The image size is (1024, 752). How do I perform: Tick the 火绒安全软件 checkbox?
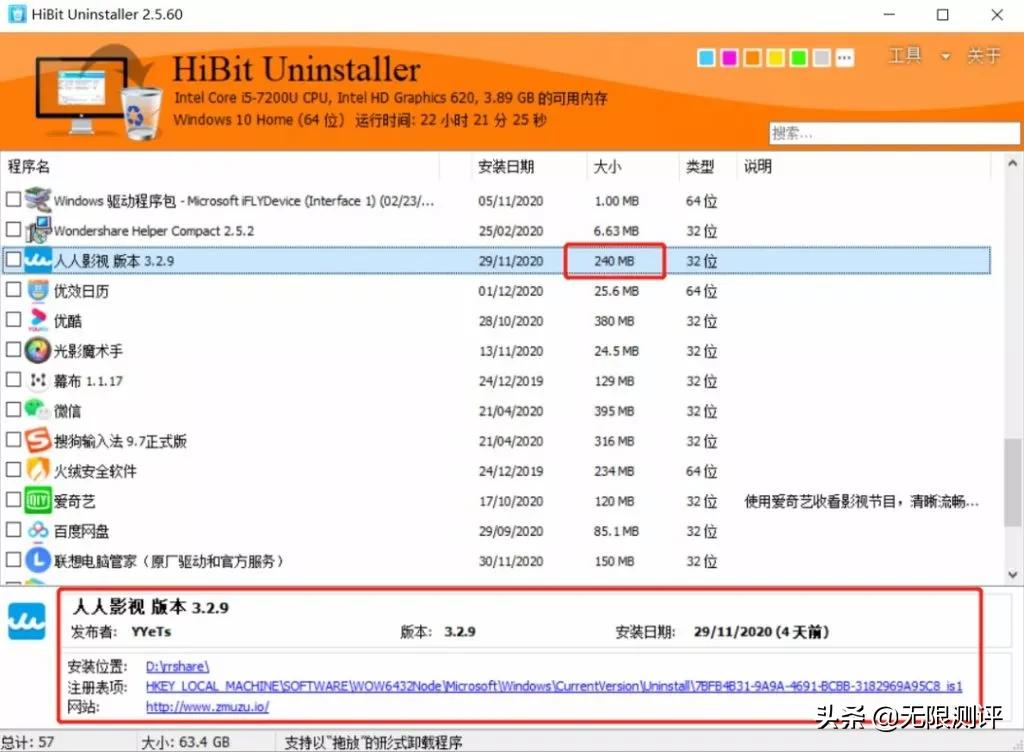13,469
